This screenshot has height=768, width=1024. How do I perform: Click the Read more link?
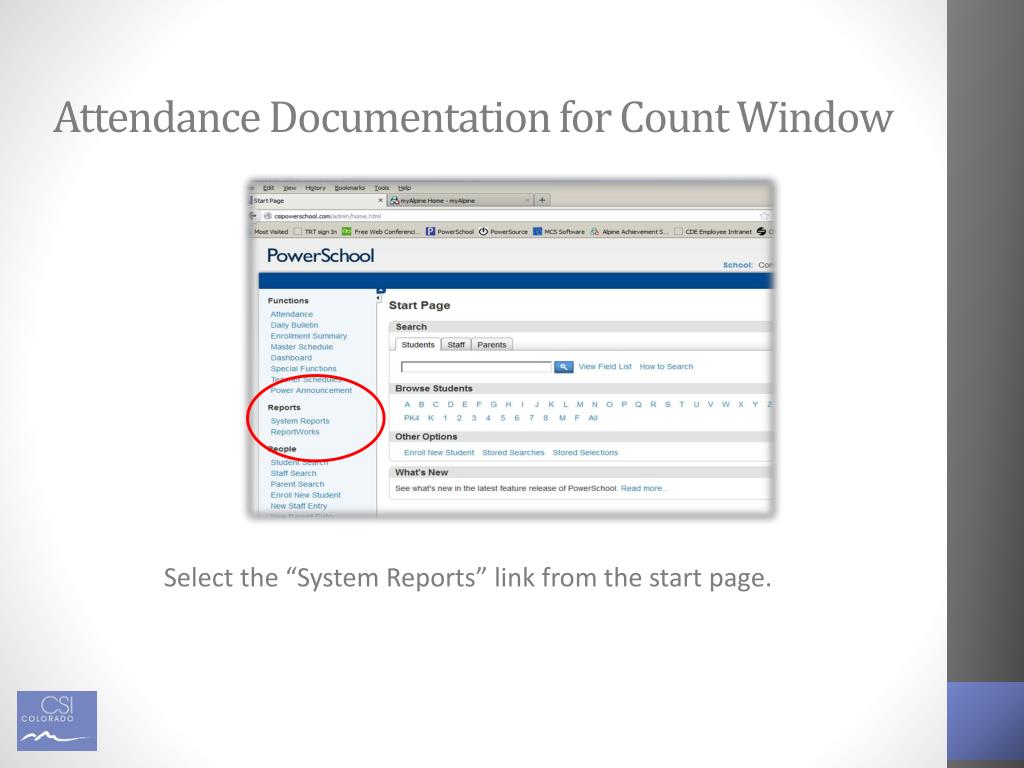pyautogui.click(x=644, y=488)
